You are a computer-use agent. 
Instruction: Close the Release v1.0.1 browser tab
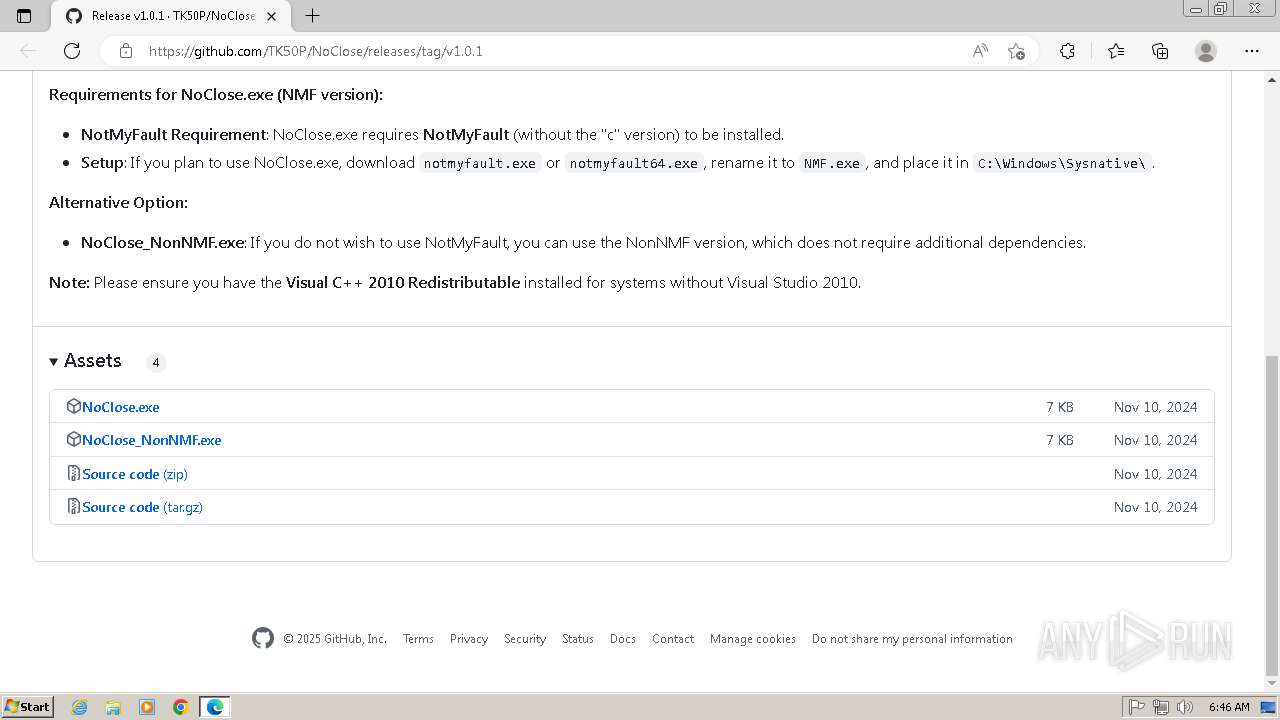[x=272, y=16]
